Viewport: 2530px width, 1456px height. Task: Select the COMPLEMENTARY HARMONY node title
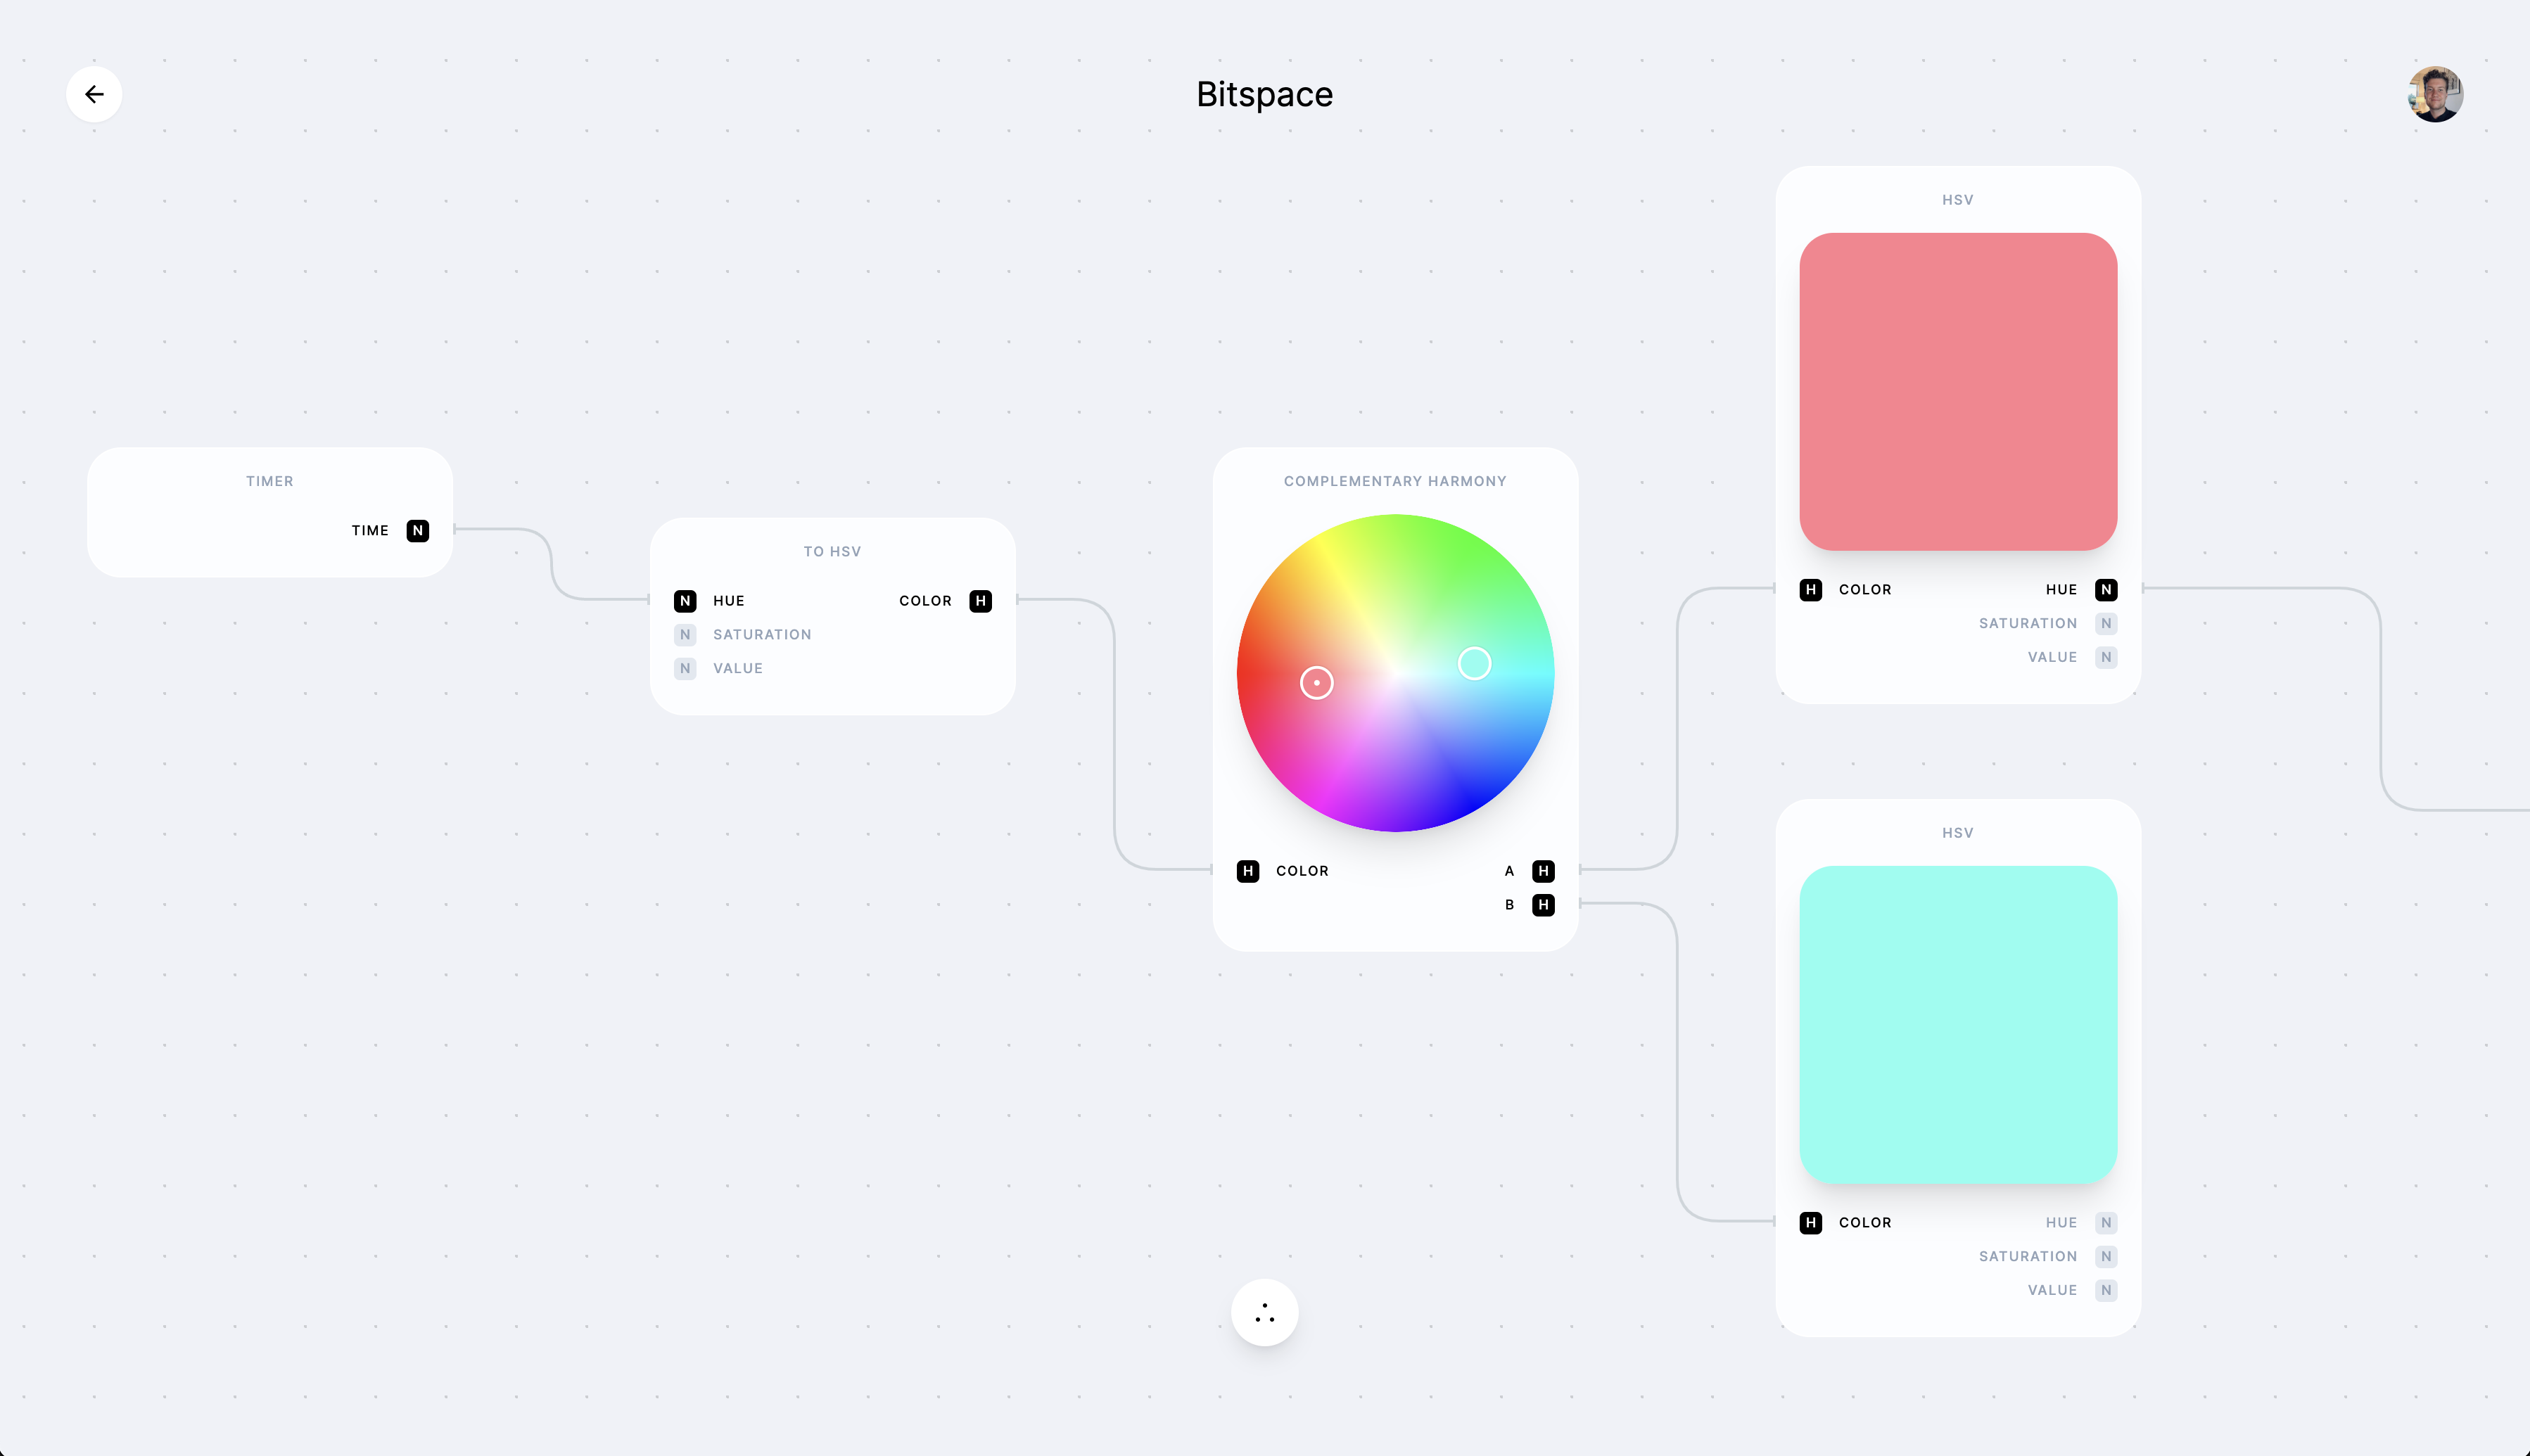tap(1394, 480)
